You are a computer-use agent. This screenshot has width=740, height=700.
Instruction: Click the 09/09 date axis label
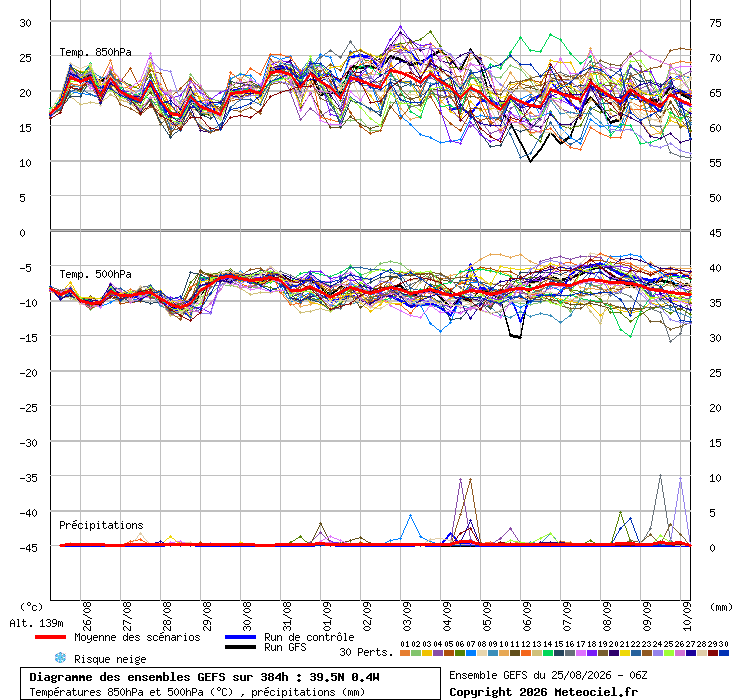click(648, 616)
